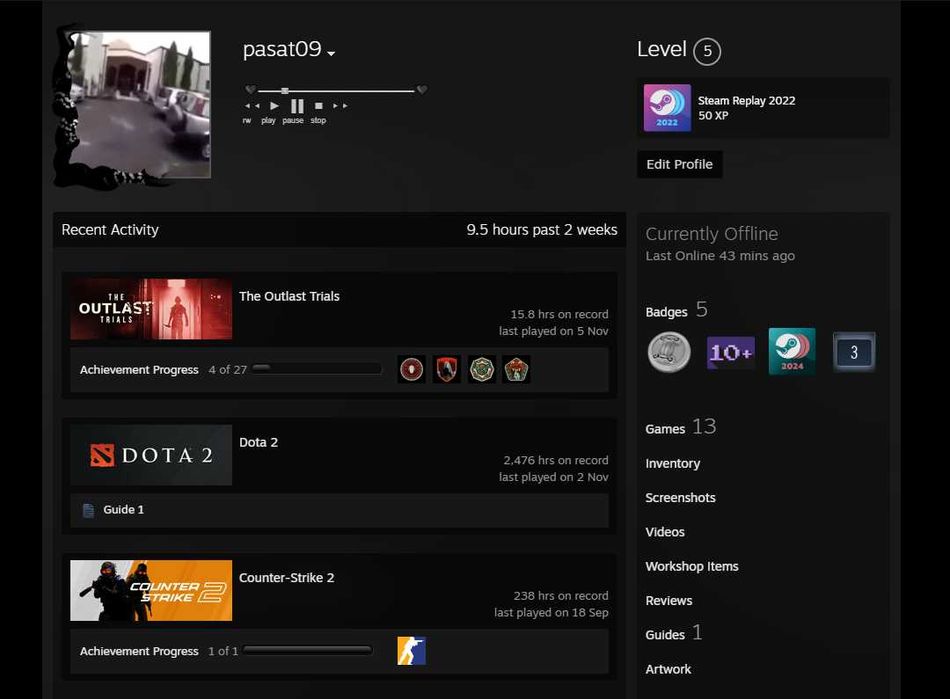The image size is (950, 699).
Task: Click the Level 5 circle badge
Action: point(707,51)
